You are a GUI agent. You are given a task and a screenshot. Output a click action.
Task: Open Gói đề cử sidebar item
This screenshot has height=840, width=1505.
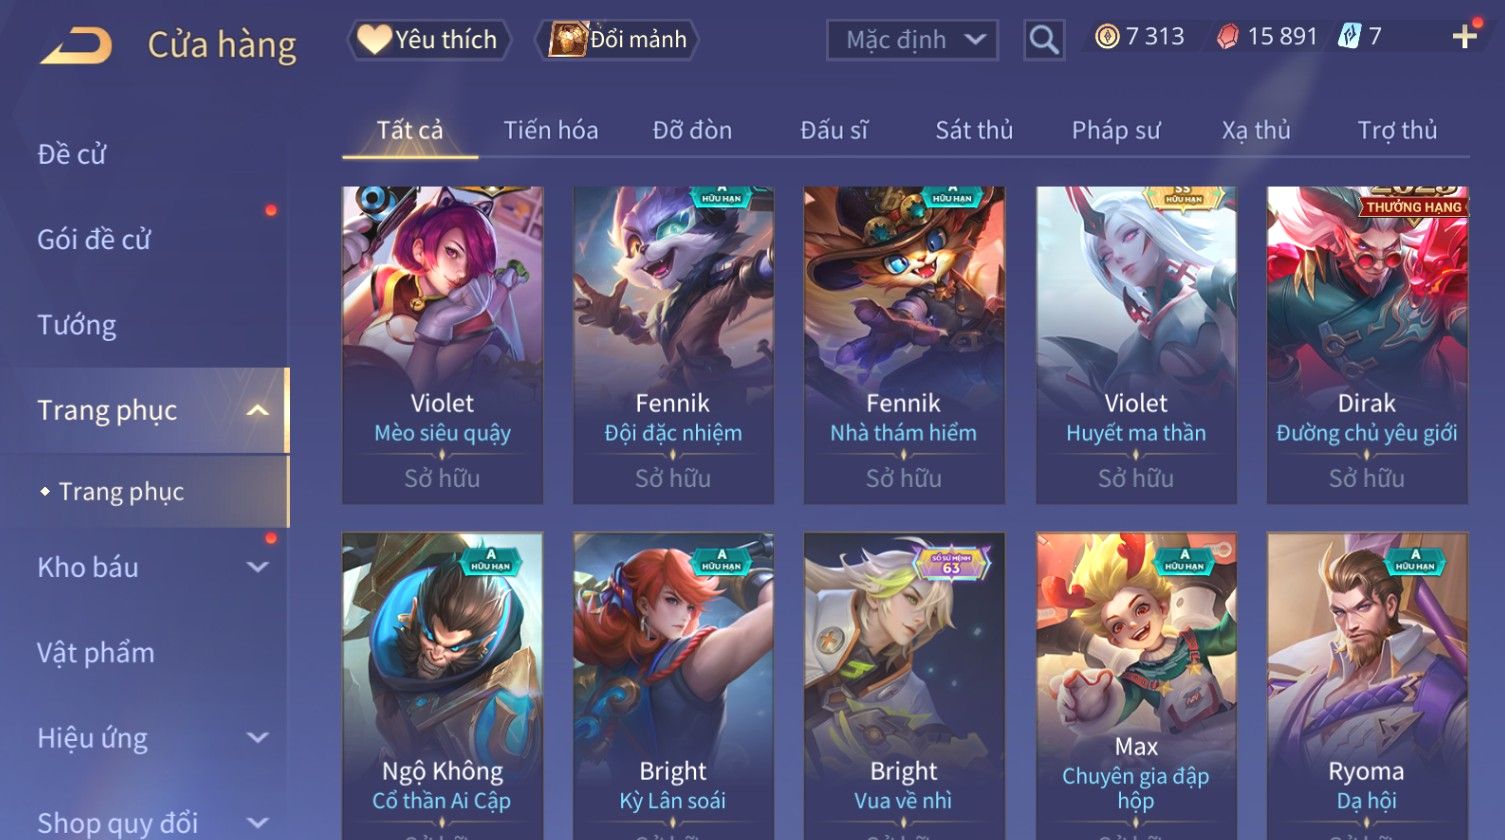(x=94, y=240)
